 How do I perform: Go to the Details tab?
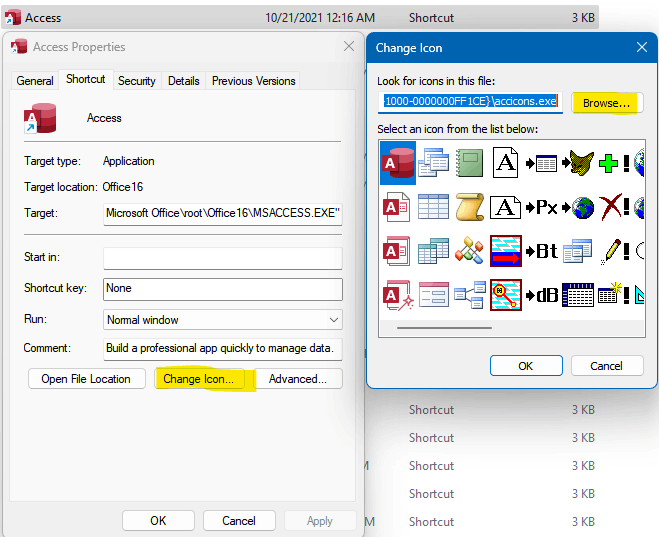184,81
